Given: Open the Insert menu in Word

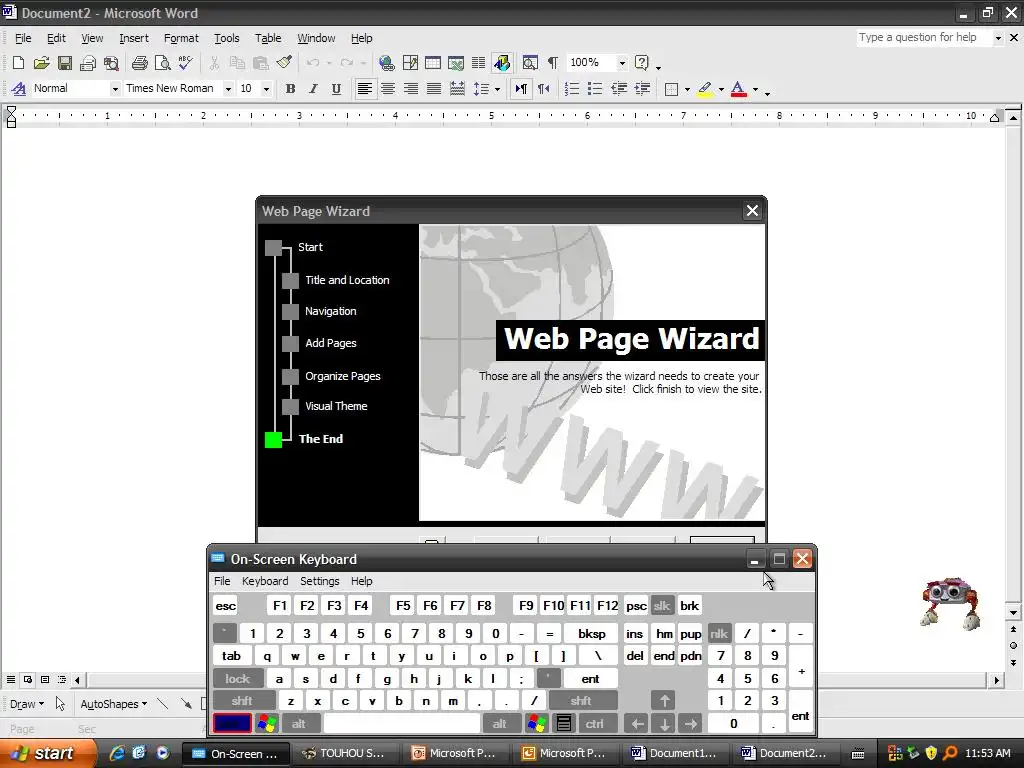Looking at the screenshot, I should point(134,39).
